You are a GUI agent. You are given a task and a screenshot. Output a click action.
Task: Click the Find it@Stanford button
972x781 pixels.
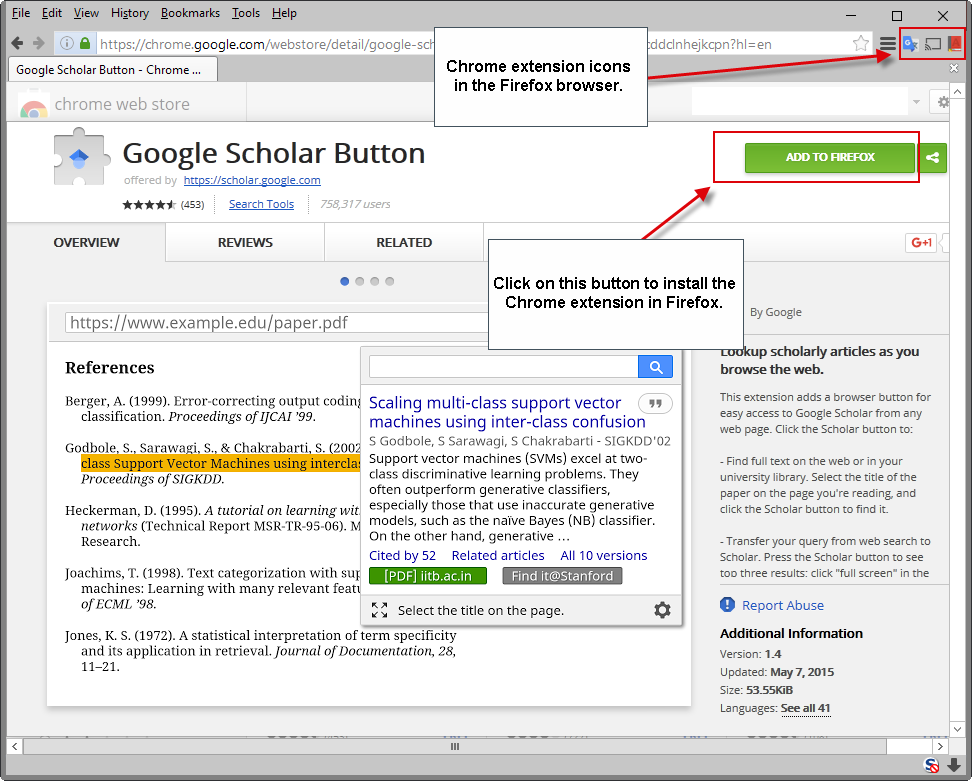click(x=562, y=576)
